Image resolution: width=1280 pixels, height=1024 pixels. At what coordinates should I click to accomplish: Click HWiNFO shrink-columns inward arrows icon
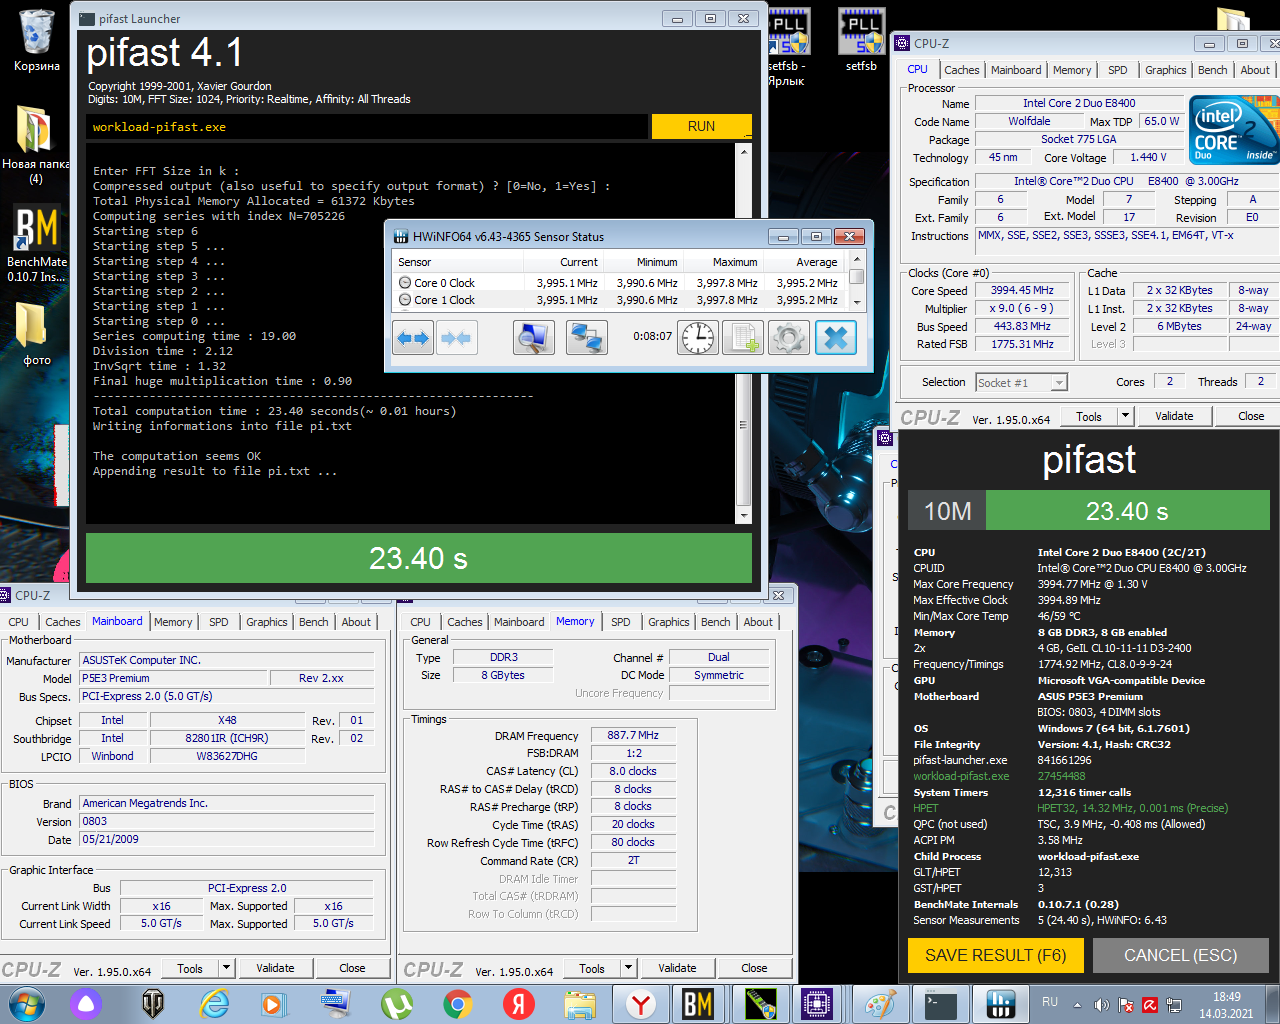tap(456, 338)
